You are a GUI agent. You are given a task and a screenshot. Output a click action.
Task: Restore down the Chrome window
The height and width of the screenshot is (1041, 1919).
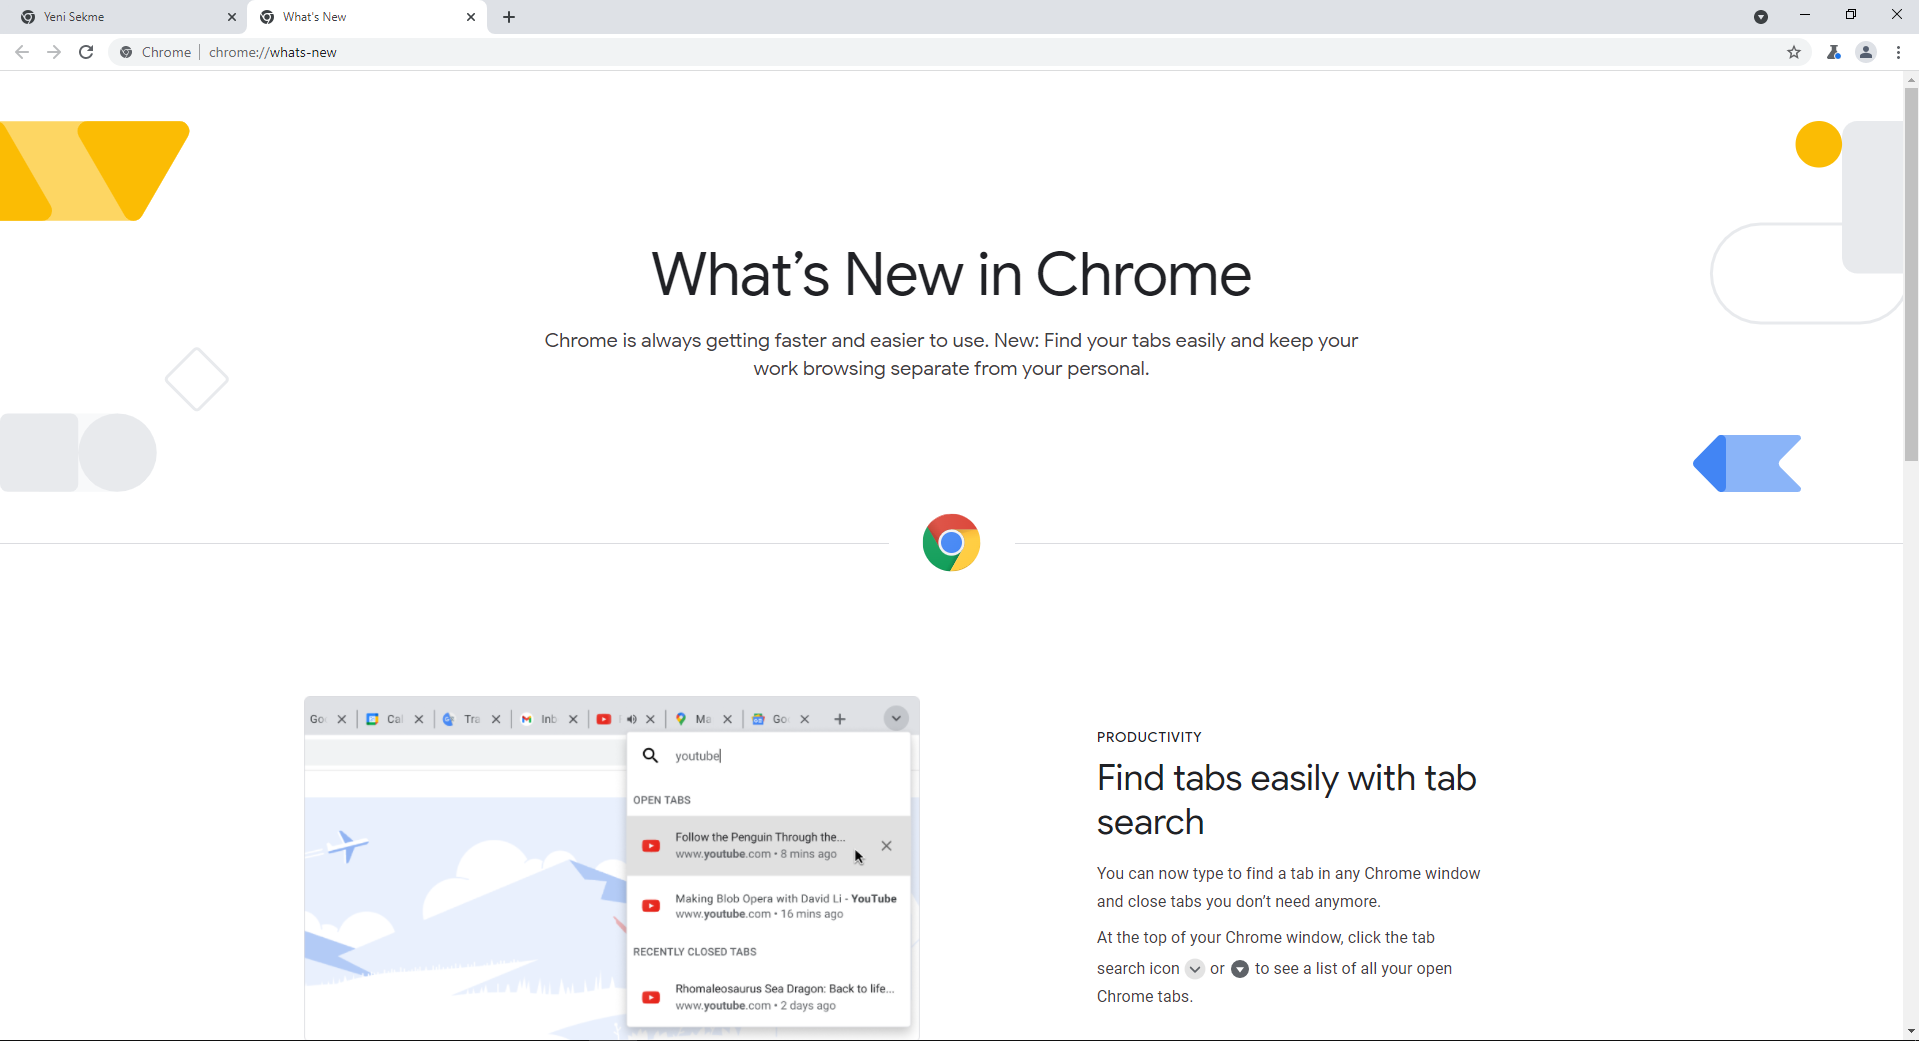click(1851, 15)
